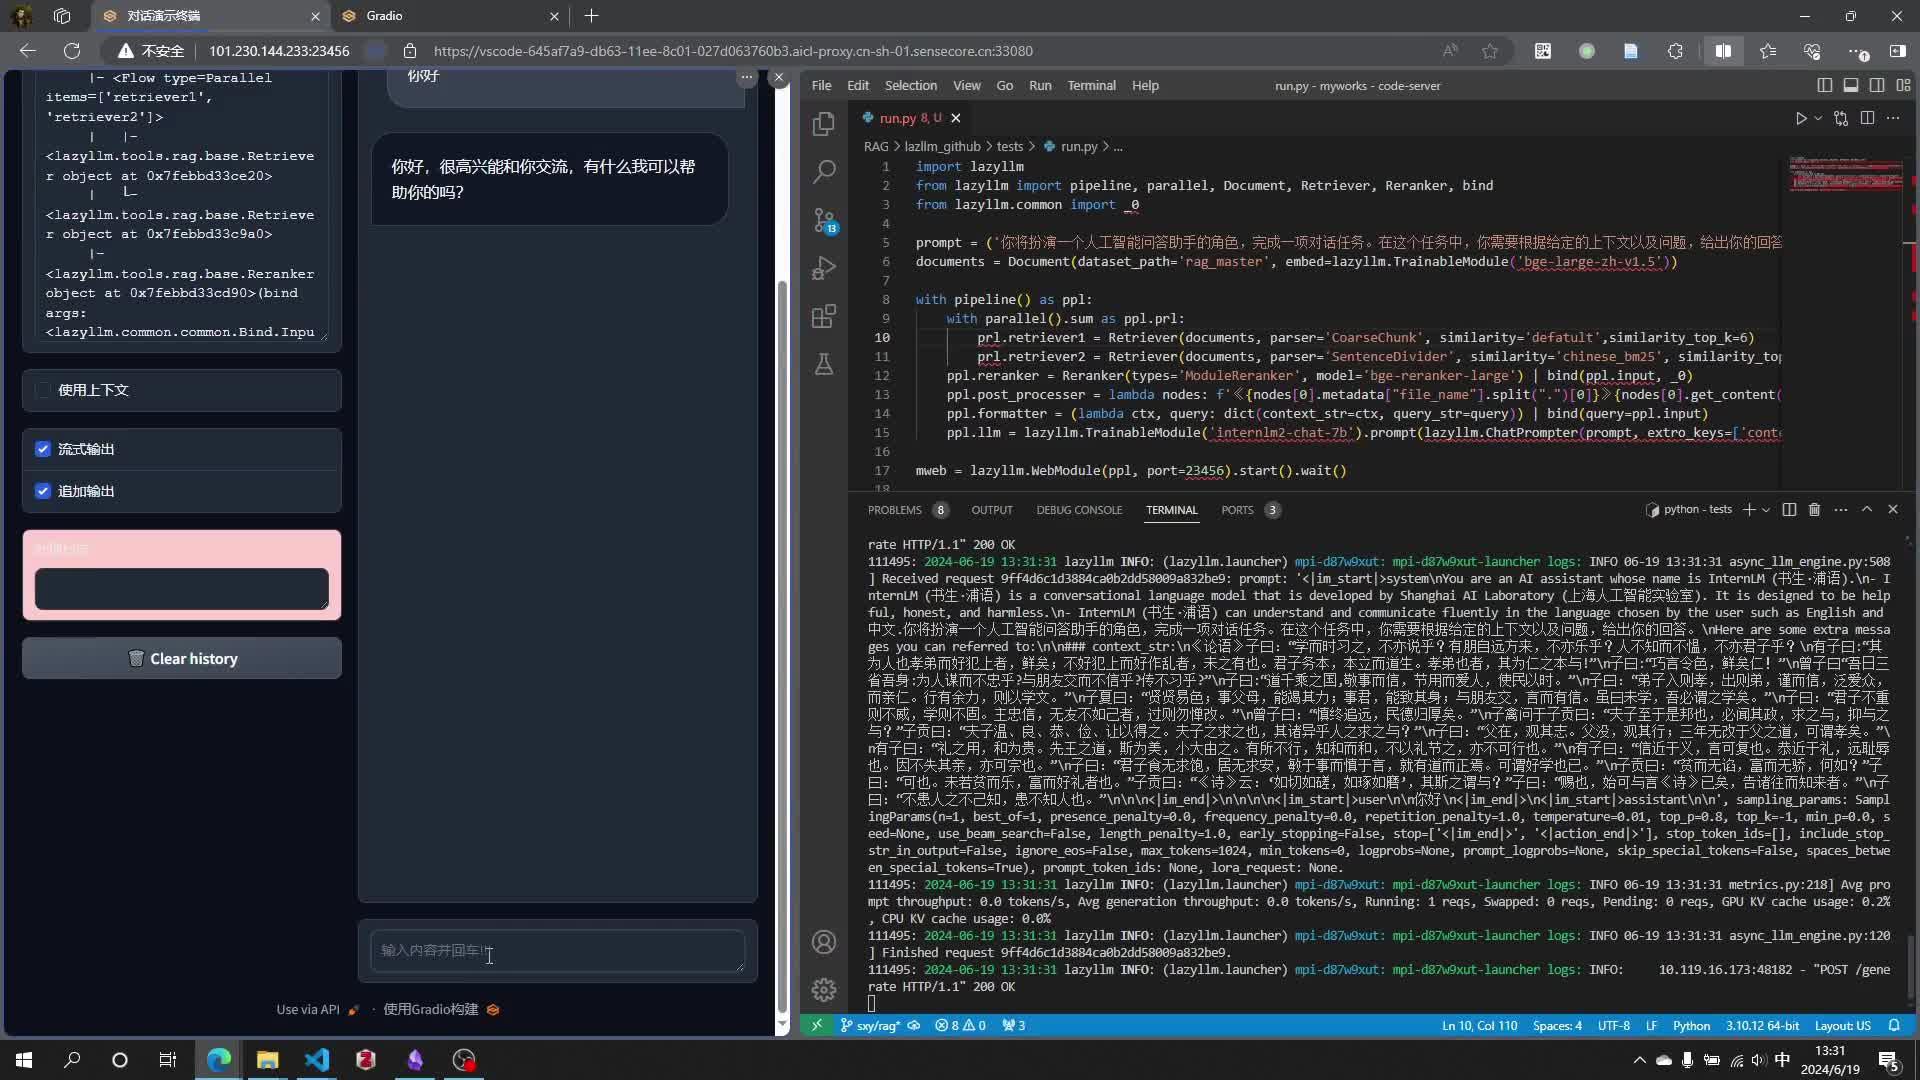Expand the run options dropdown arrow
Screen dimensions: 1920x1080
point(1818,118)
